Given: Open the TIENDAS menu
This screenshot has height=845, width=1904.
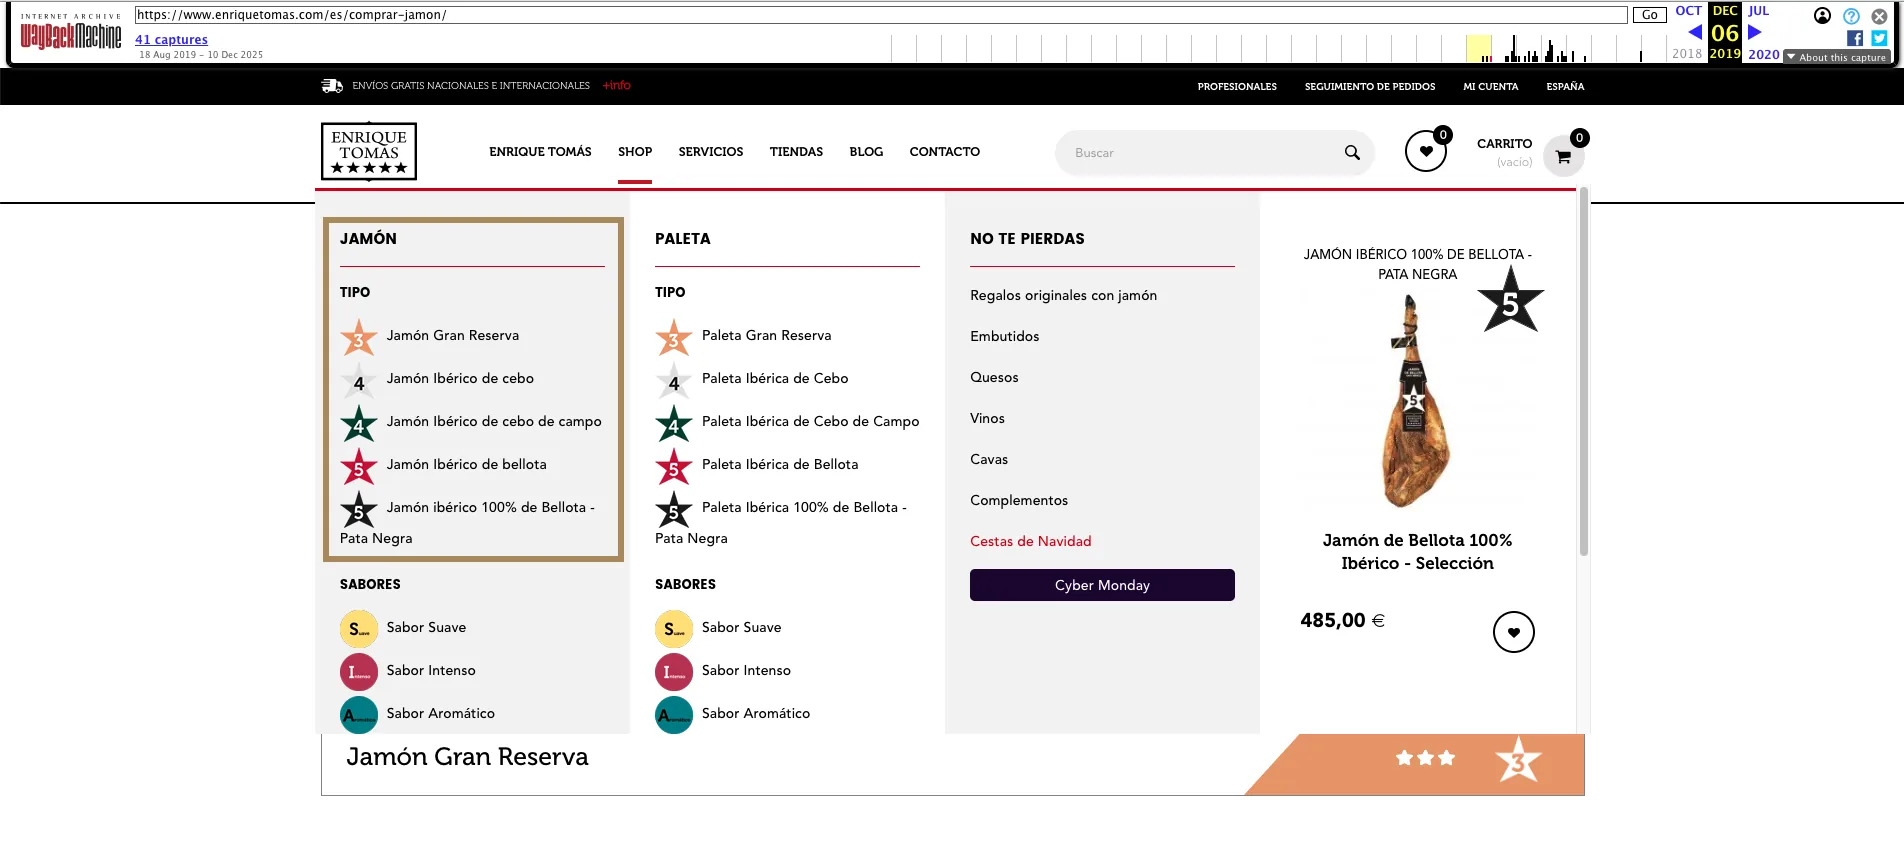Looking at the screenshot, I should (x=796, y=152).
